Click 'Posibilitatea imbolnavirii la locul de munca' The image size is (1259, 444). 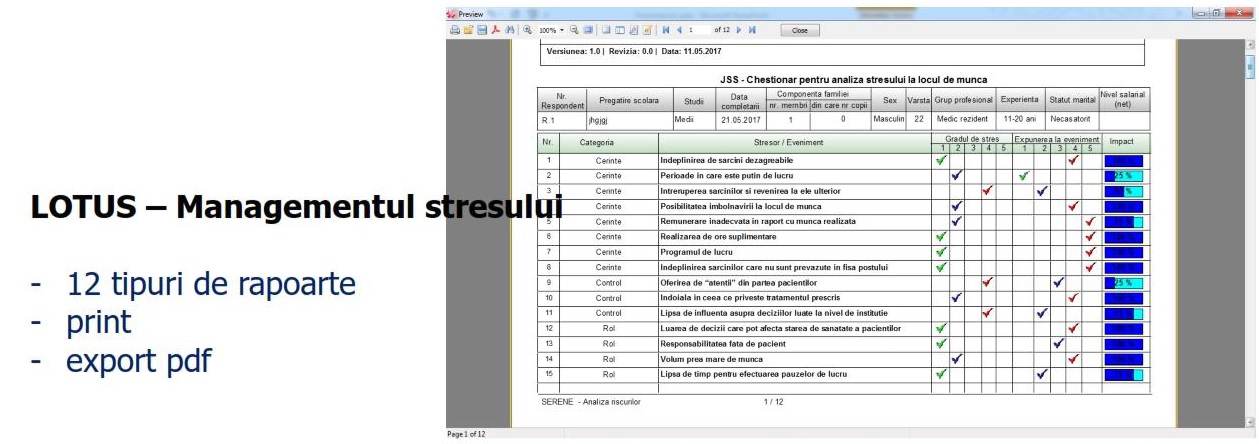click(741, 206)
